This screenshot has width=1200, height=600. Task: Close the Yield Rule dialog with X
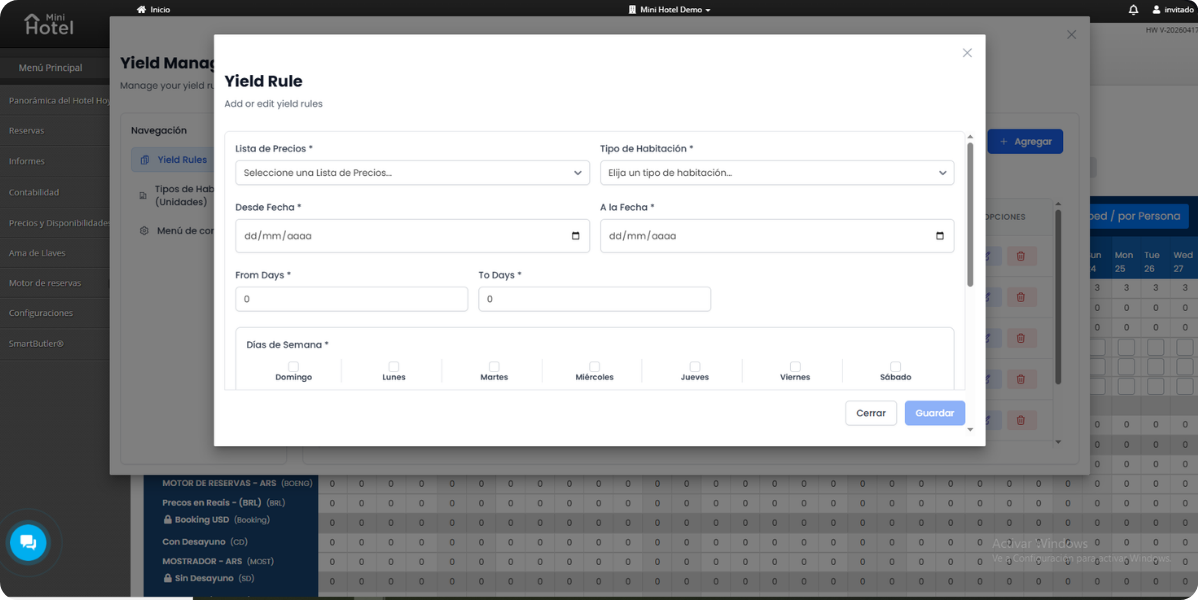[x=967, y=53]
